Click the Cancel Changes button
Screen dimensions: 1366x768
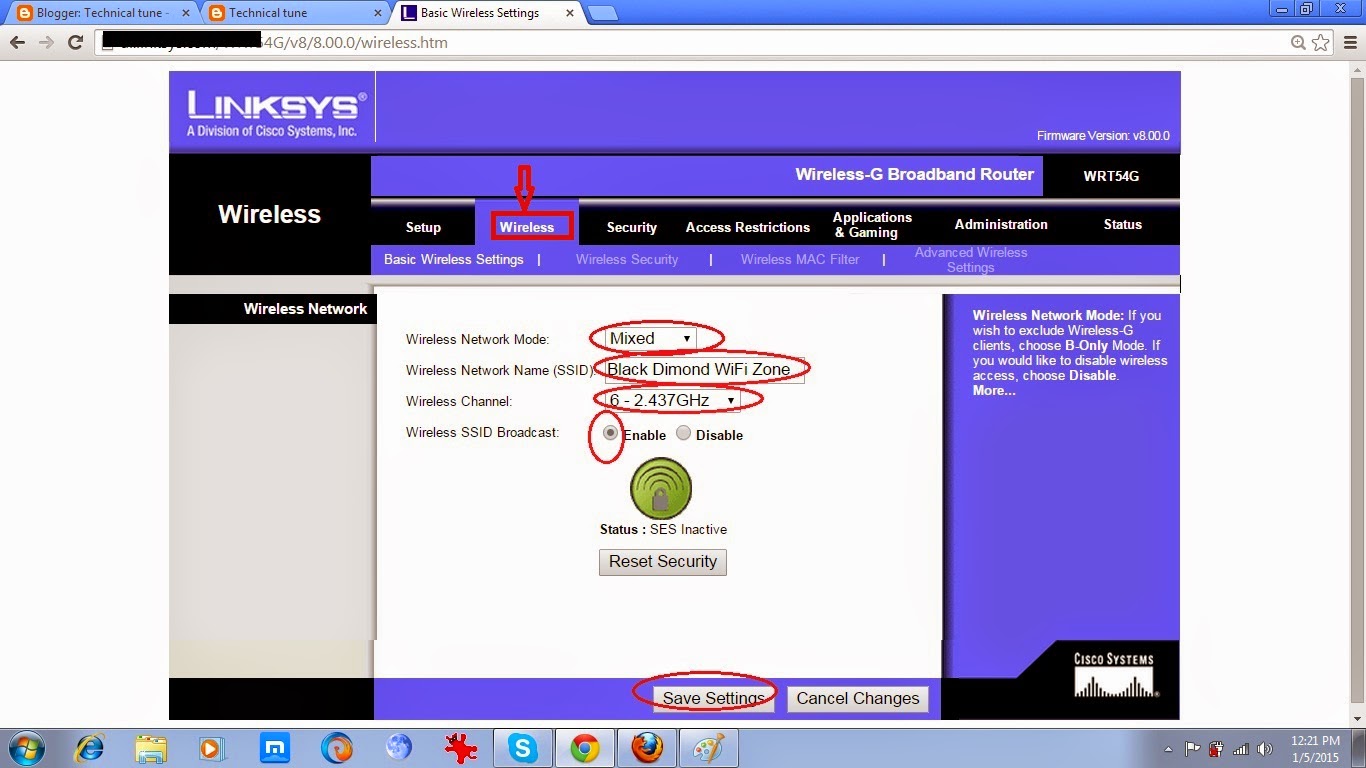[858, 699]
